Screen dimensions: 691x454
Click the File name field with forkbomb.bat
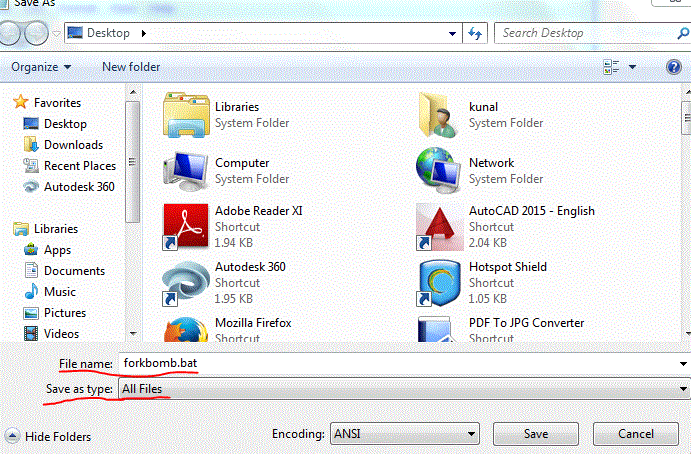pyautogui.click(x=404, y=363)
